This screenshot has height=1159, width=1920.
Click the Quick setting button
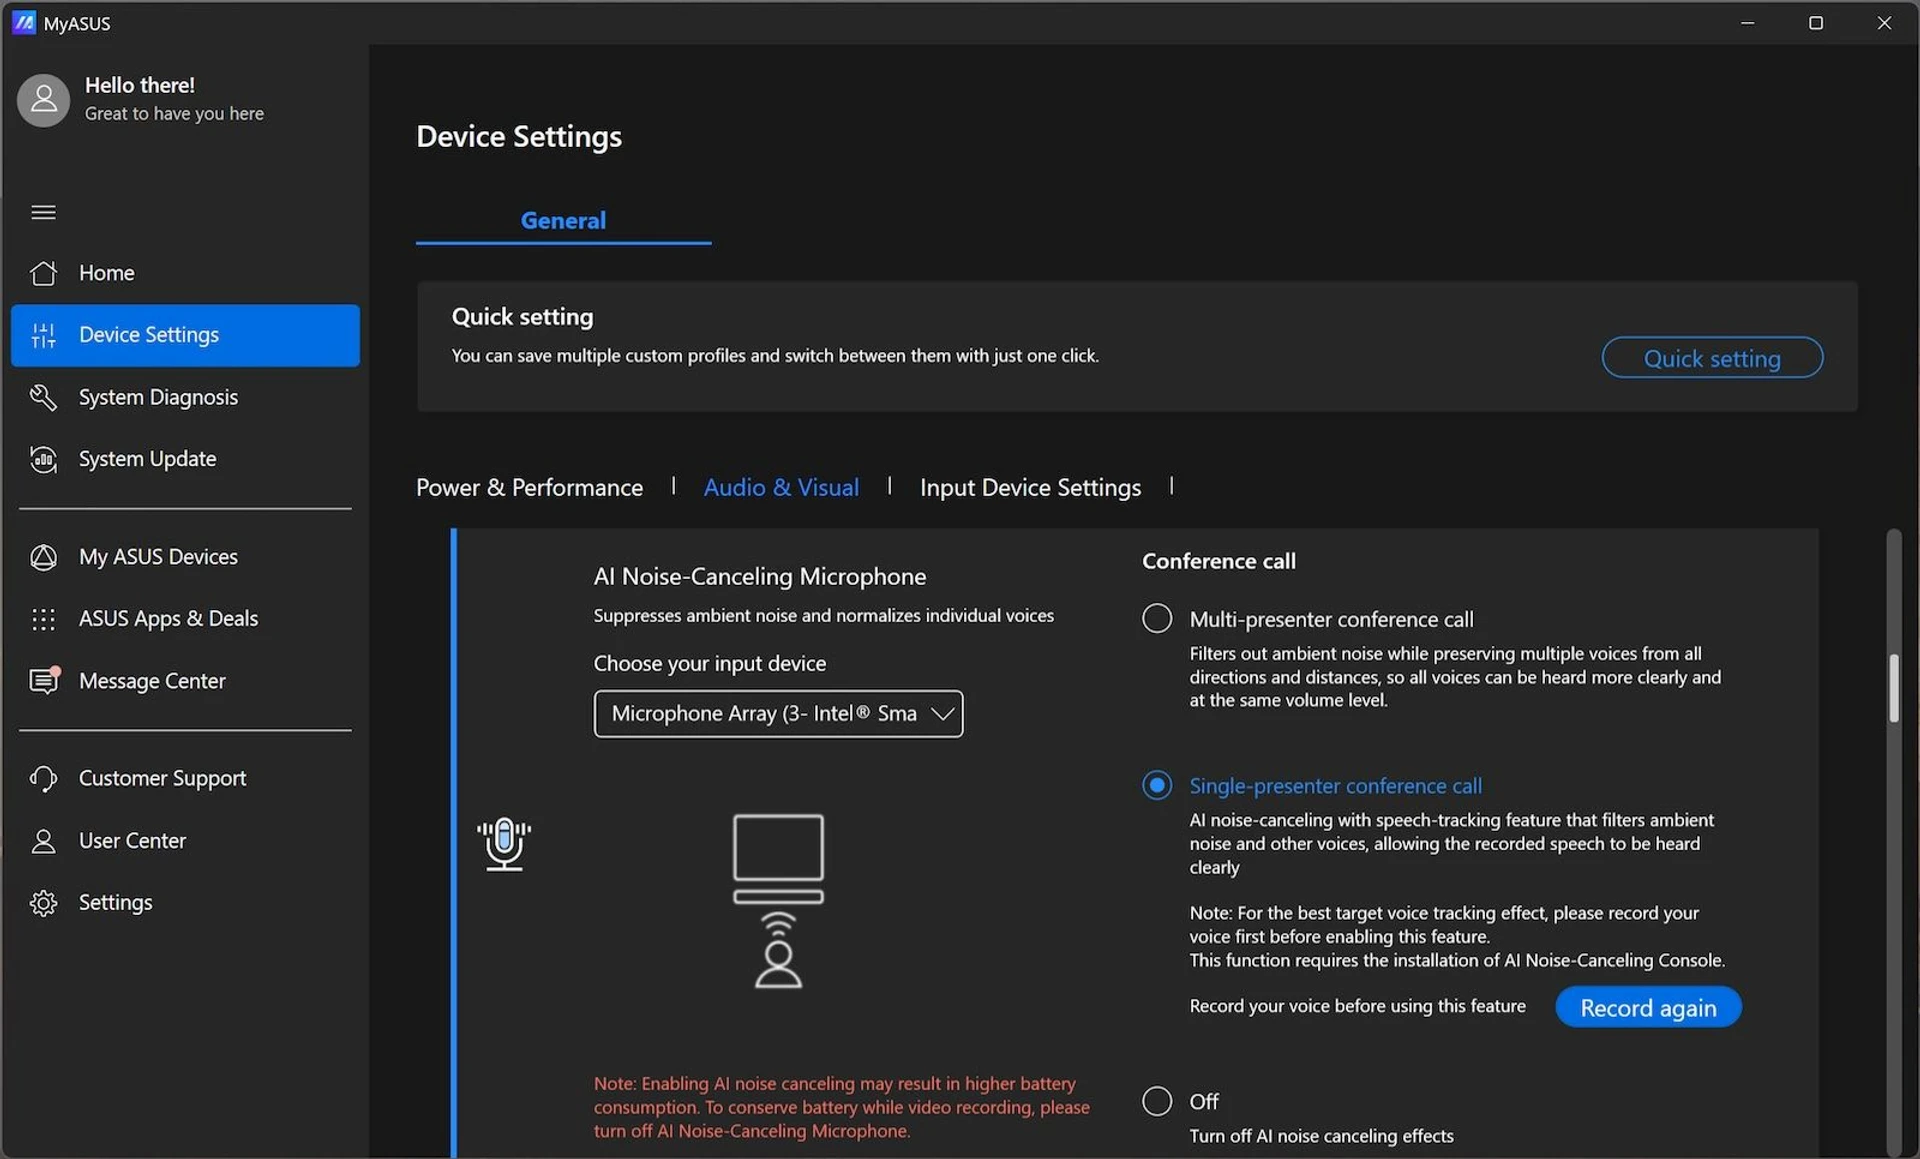tap(1712, 358)
